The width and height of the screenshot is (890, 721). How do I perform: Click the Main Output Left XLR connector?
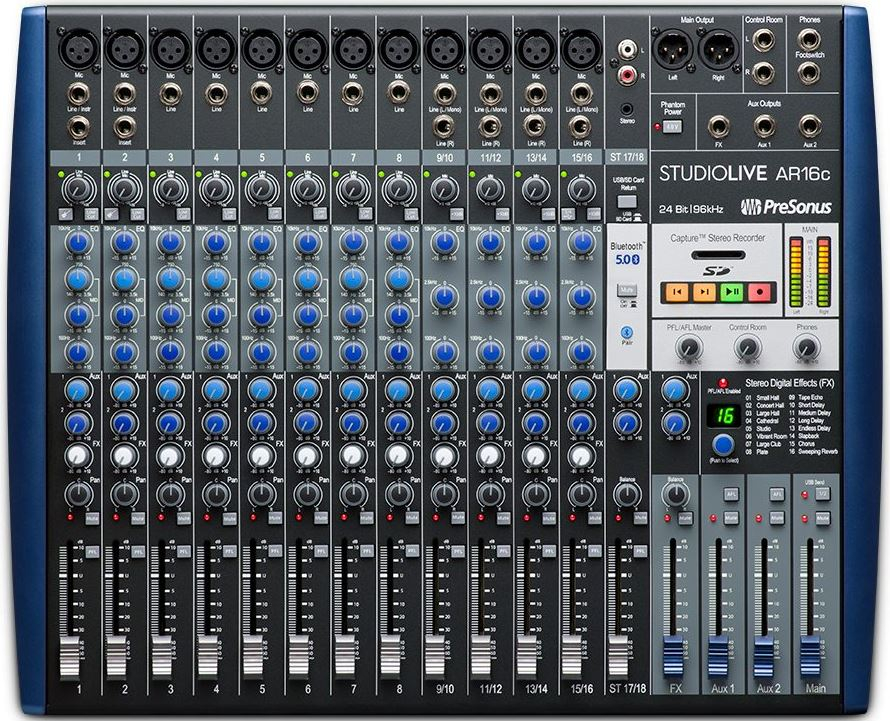[x=673, y=50]
